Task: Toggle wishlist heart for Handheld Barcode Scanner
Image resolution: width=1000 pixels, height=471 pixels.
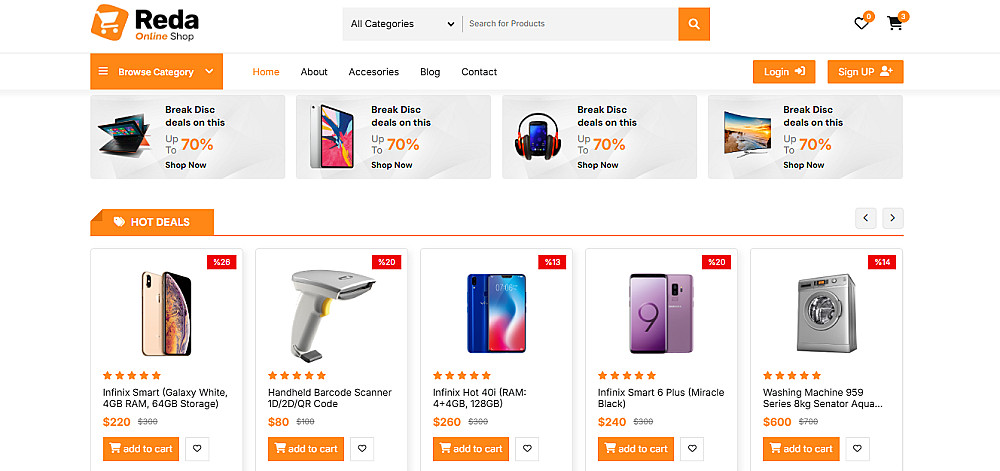Action: 362,449
